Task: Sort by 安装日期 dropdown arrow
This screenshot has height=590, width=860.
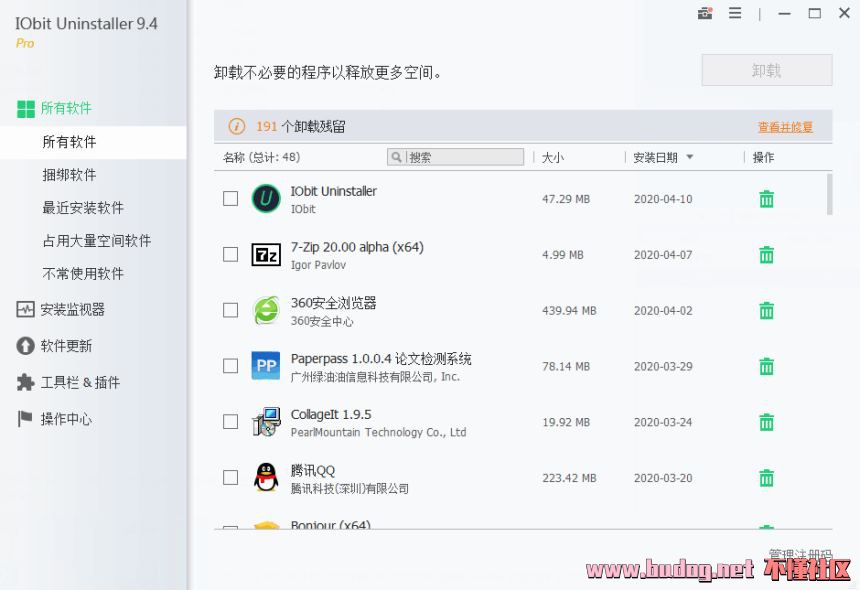Action: click(x=690, y=157)
